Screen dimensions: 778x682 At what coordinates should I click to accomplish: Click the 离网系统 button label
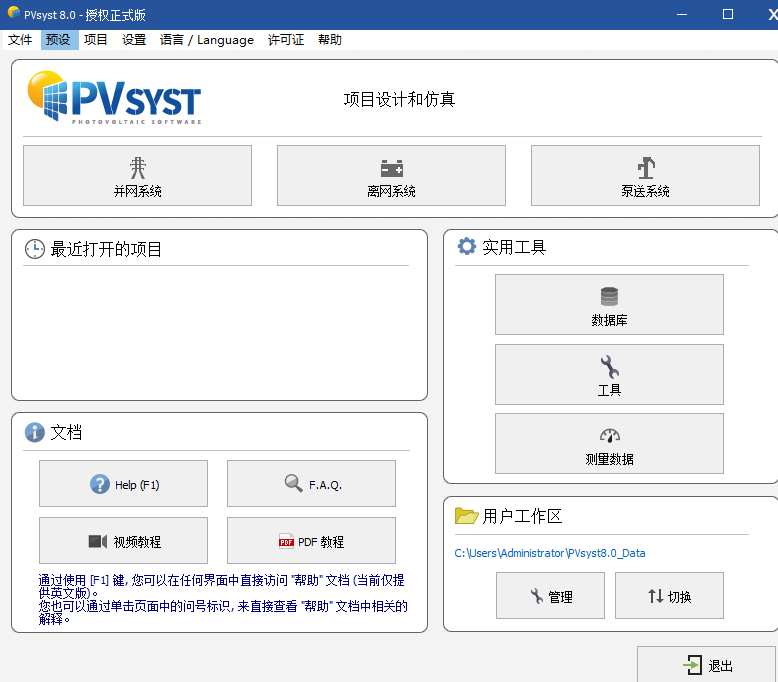point(391,191)
